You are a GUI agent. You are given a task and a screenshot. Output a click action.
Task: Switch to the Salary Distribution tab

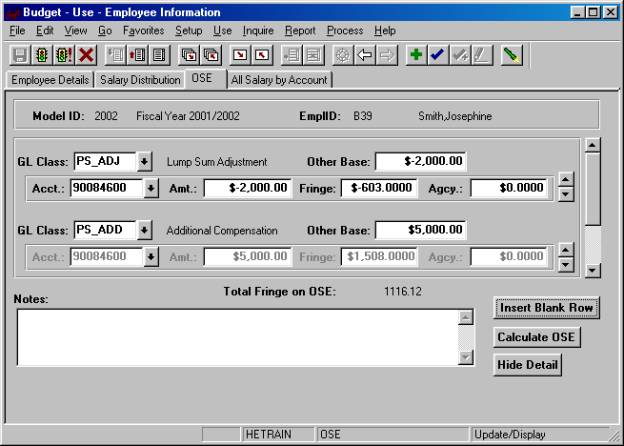[140, 79]
